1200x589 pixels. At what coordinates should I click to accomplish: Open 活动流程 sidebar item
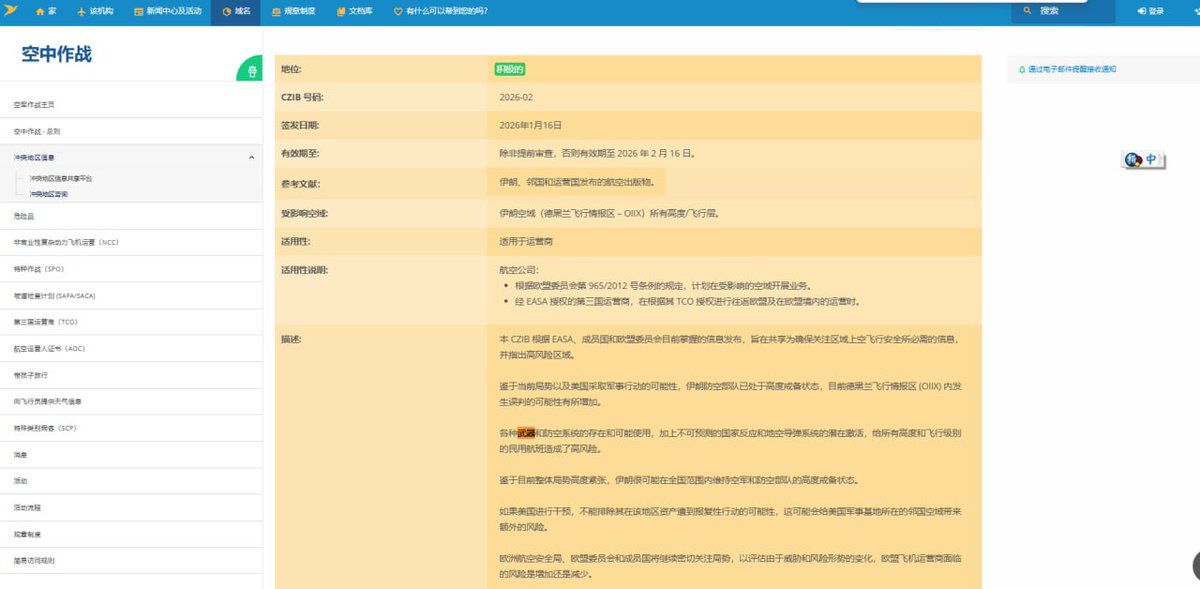pyautogui.click(x=27, y=507)
